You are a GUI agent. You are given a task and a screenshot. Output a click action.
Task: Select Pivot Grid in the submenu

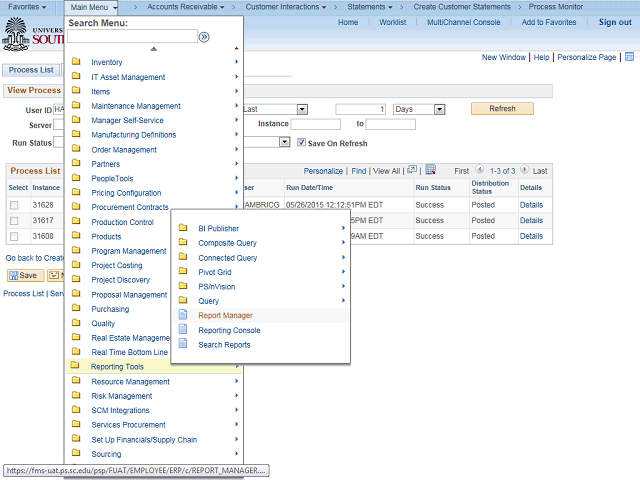pos(214,272)
